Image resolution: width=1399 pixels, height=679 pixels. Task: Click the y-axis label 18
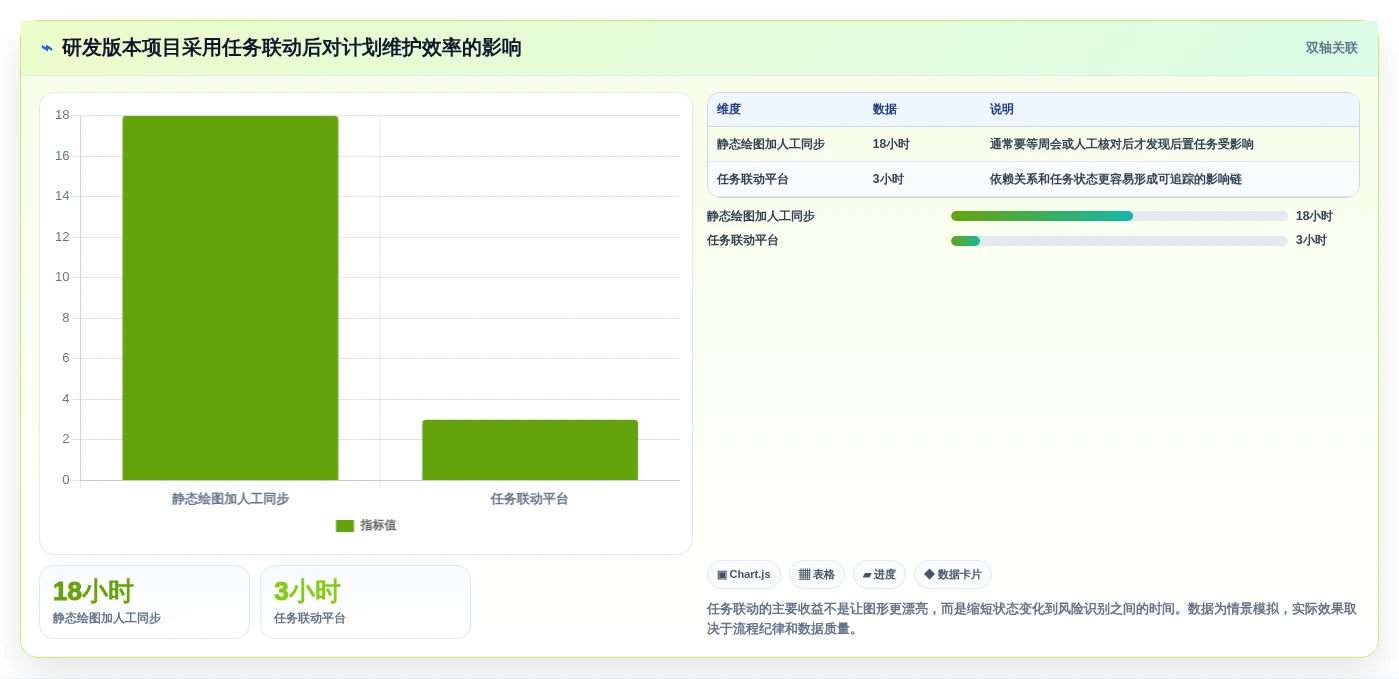pos(62,115)
